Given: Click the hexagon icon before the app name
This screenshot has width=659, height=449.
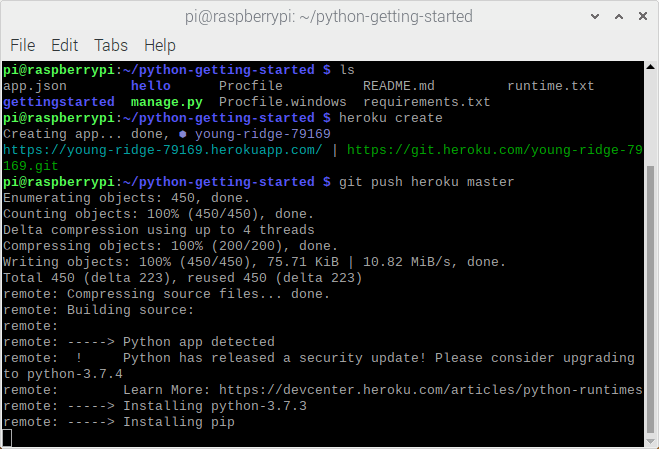Looking at the screenshot, I should pos(182,134).
